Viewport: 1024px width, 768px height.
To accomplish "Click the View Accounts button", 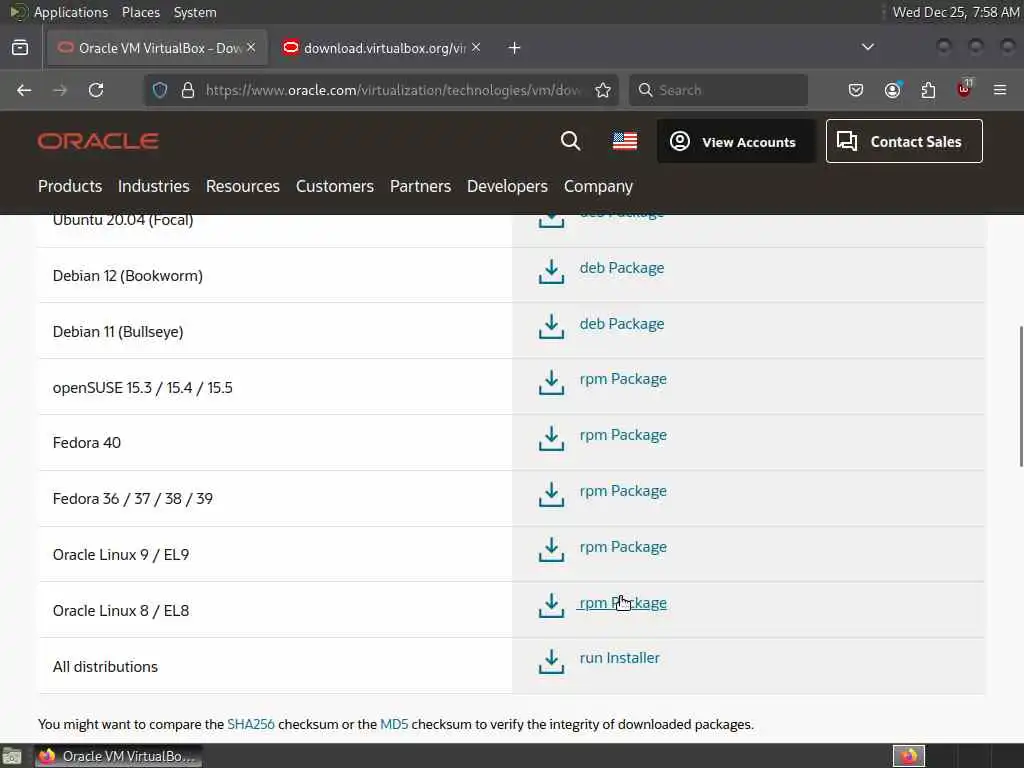I will 736,141.
